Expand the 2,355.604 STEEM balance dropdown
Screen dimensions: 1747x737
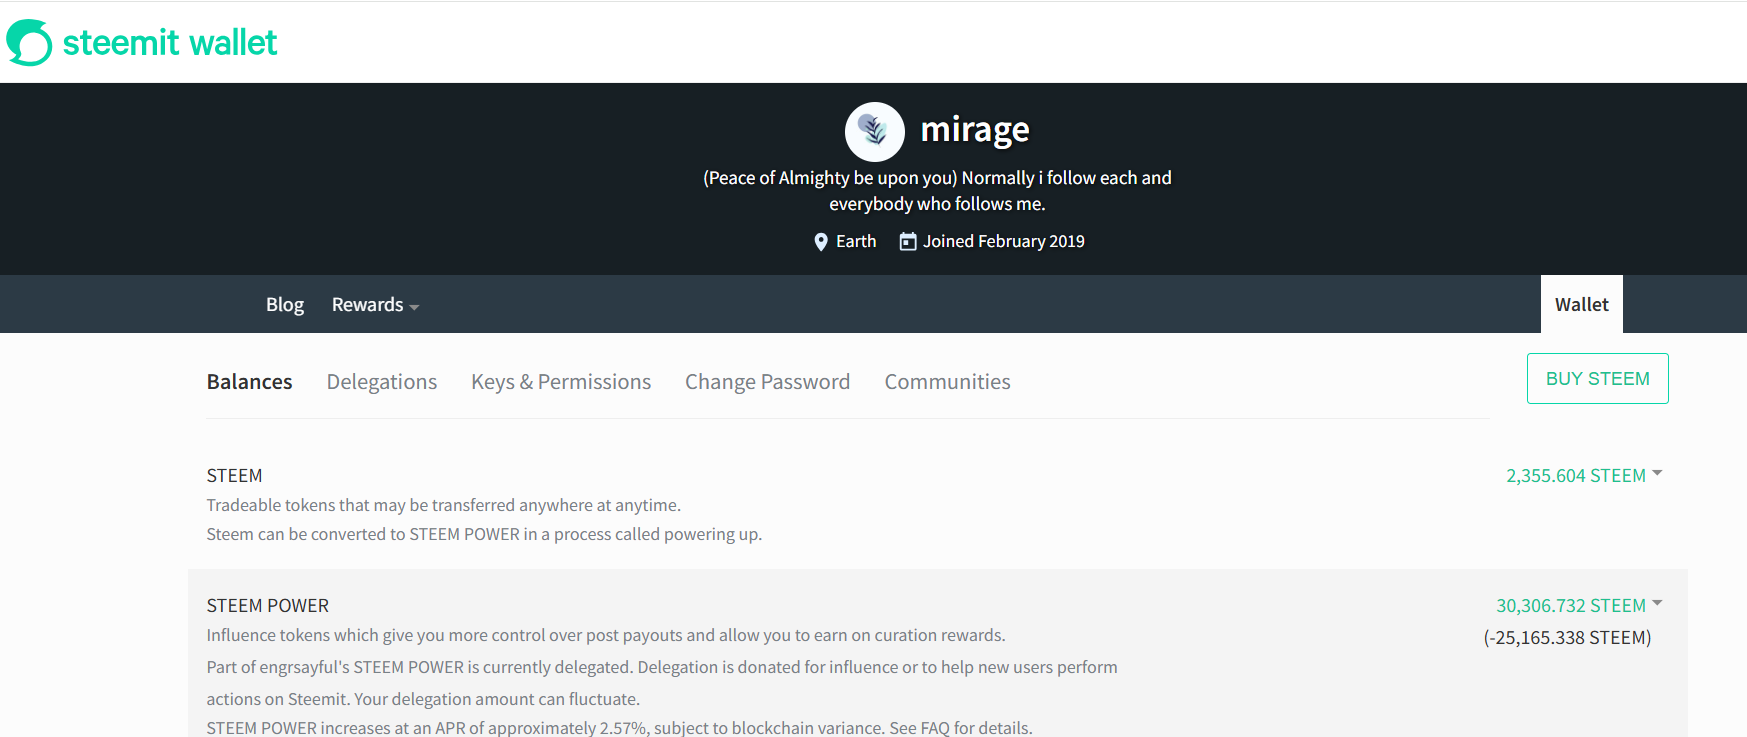tap(1584, 476)
